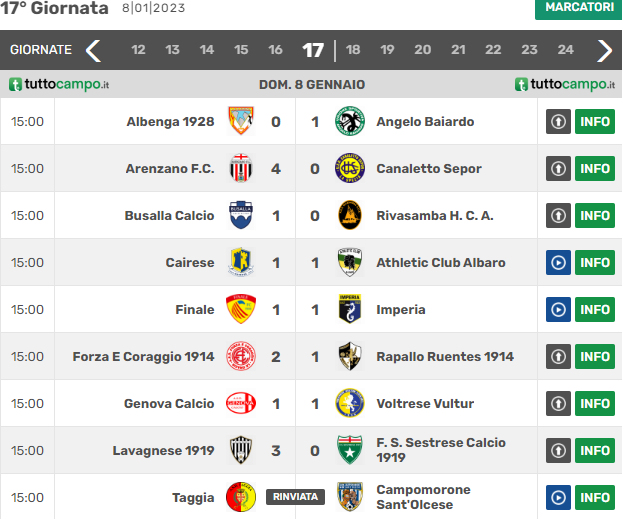
Task: Click upload icon for Arenzano F.C. match
Action: [558, 169]
